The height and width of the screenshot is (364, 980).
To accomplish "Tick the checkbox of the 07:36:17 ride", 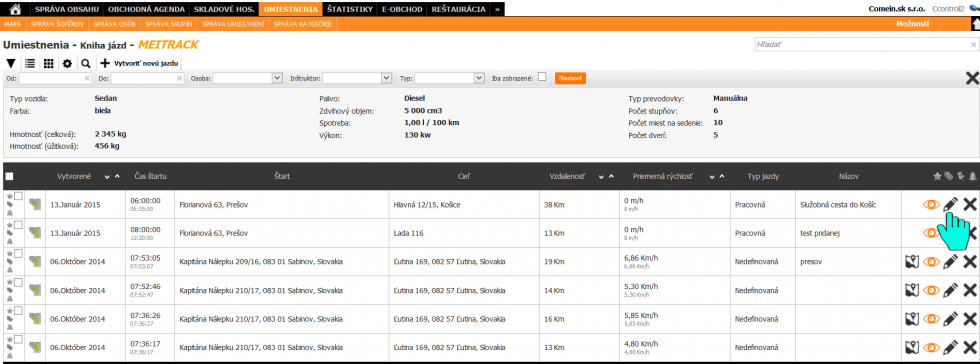I will click(18, 339).
